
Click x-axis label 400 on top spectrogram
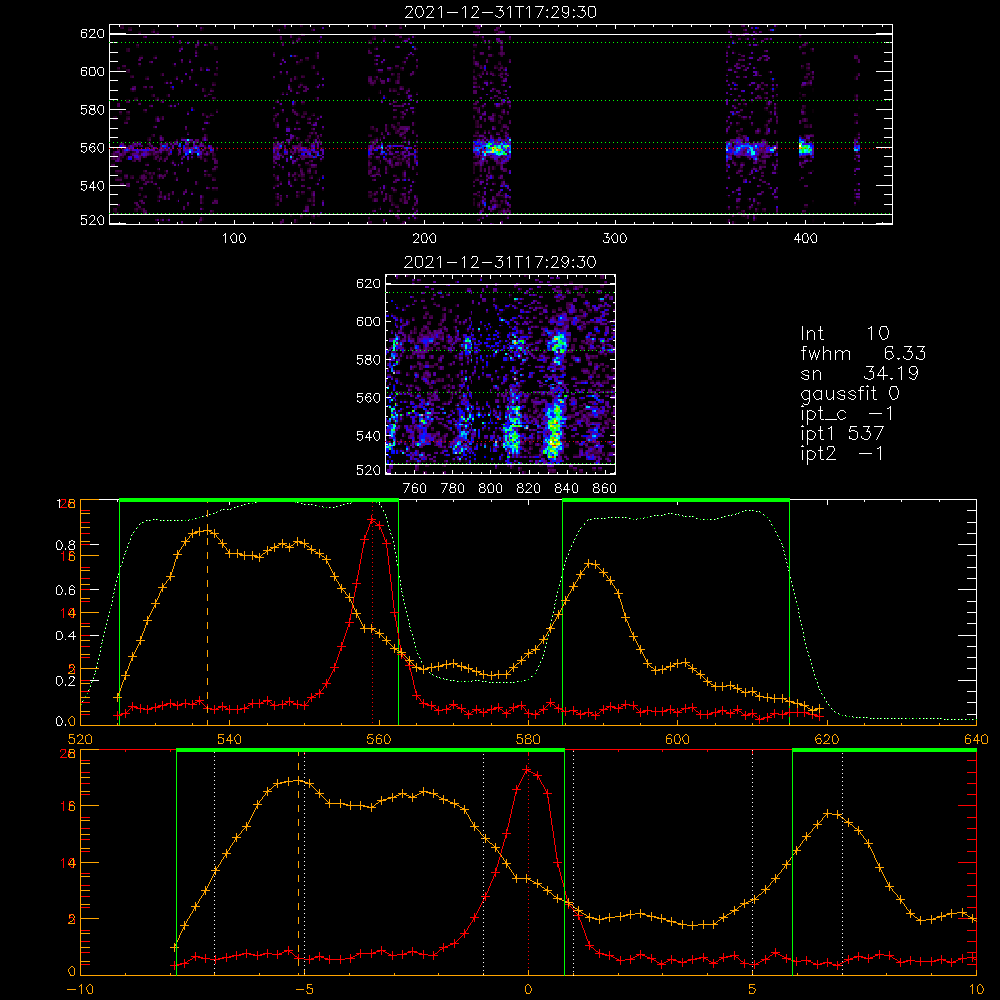pos(805,239)
